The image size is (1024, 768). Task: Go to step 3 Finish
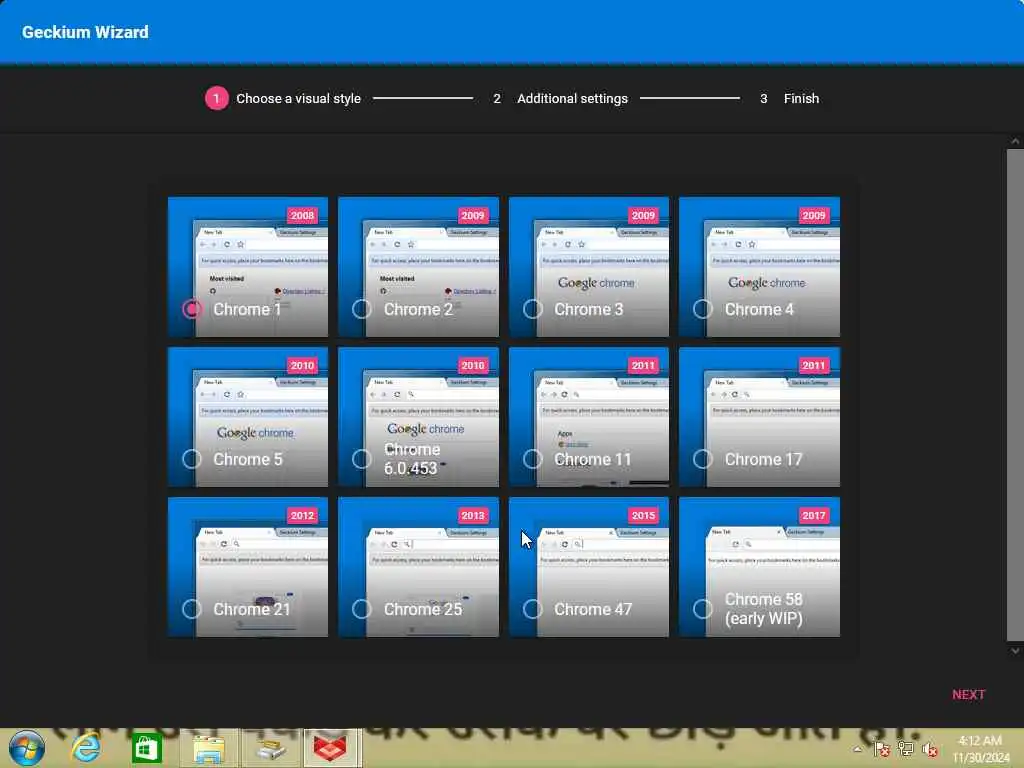pos(789,99)
